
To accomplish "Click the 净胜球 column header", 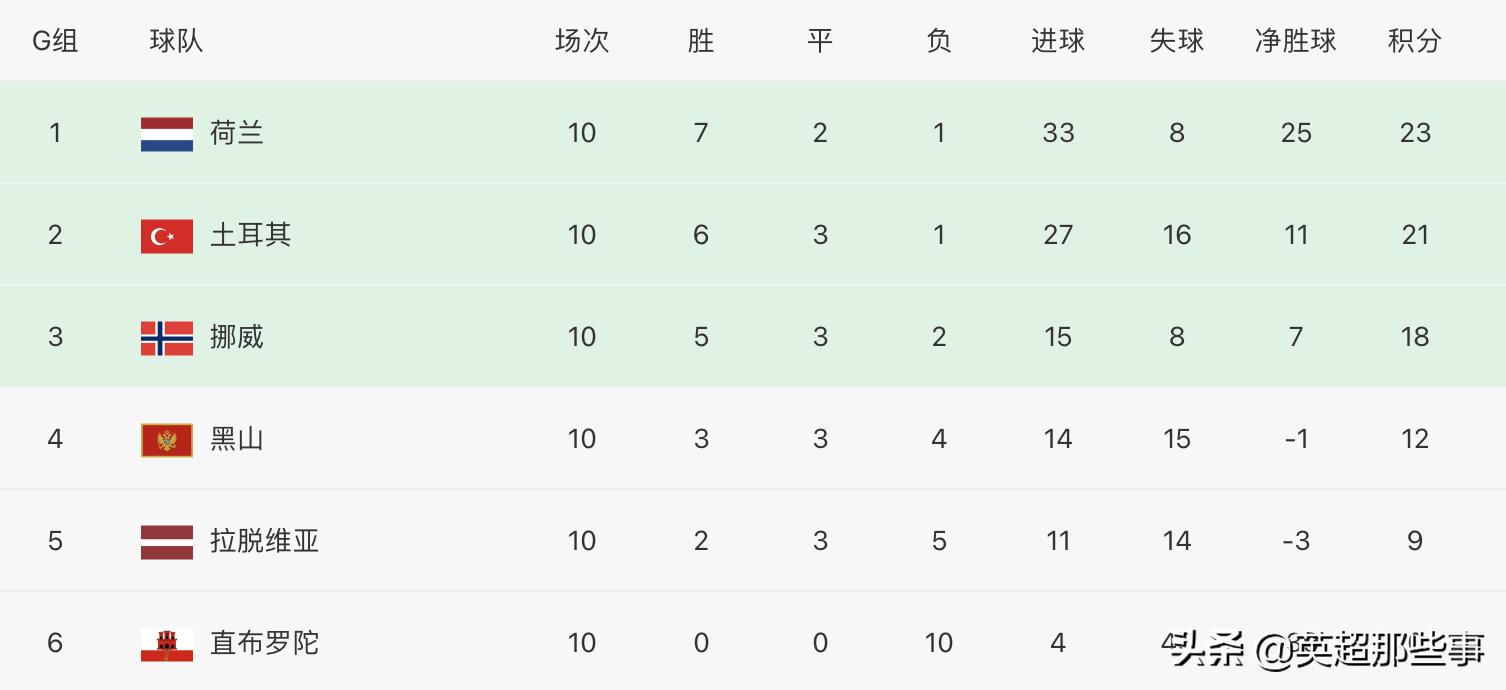I will coord(1296,41).
